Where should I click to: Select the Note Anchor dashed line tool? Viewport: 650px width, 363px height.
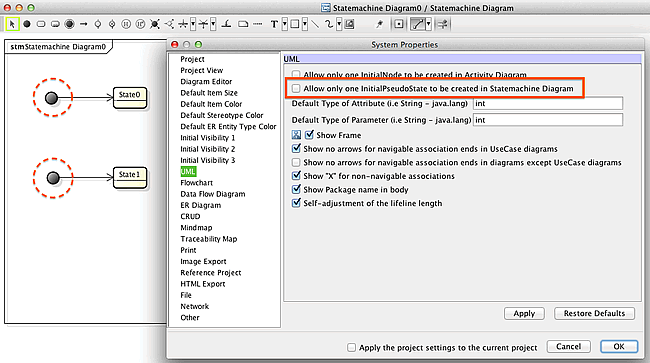(257, 24)
